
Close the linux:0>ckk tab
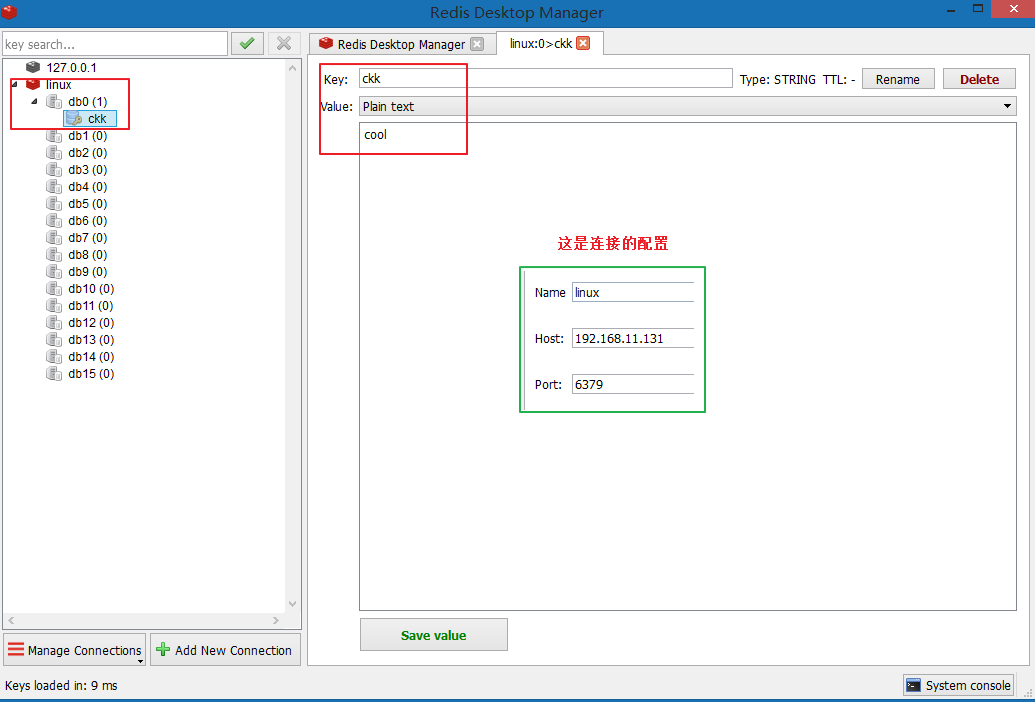[x=583, y=44]
